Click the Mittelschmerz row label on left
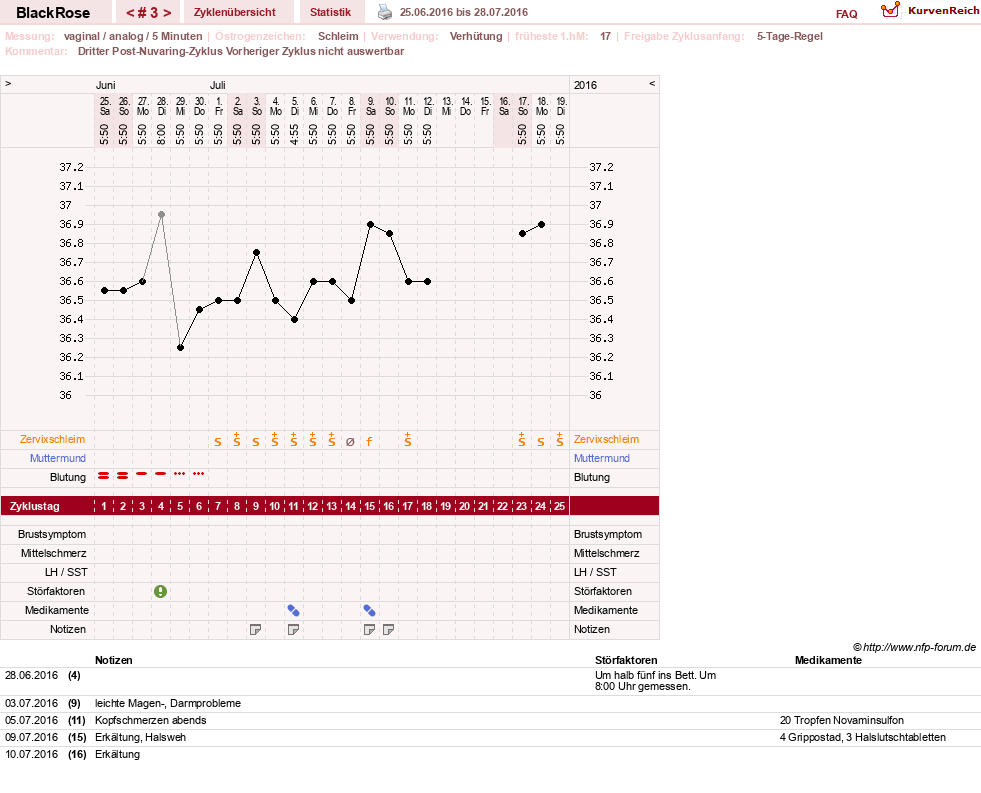 coord(53,553)
